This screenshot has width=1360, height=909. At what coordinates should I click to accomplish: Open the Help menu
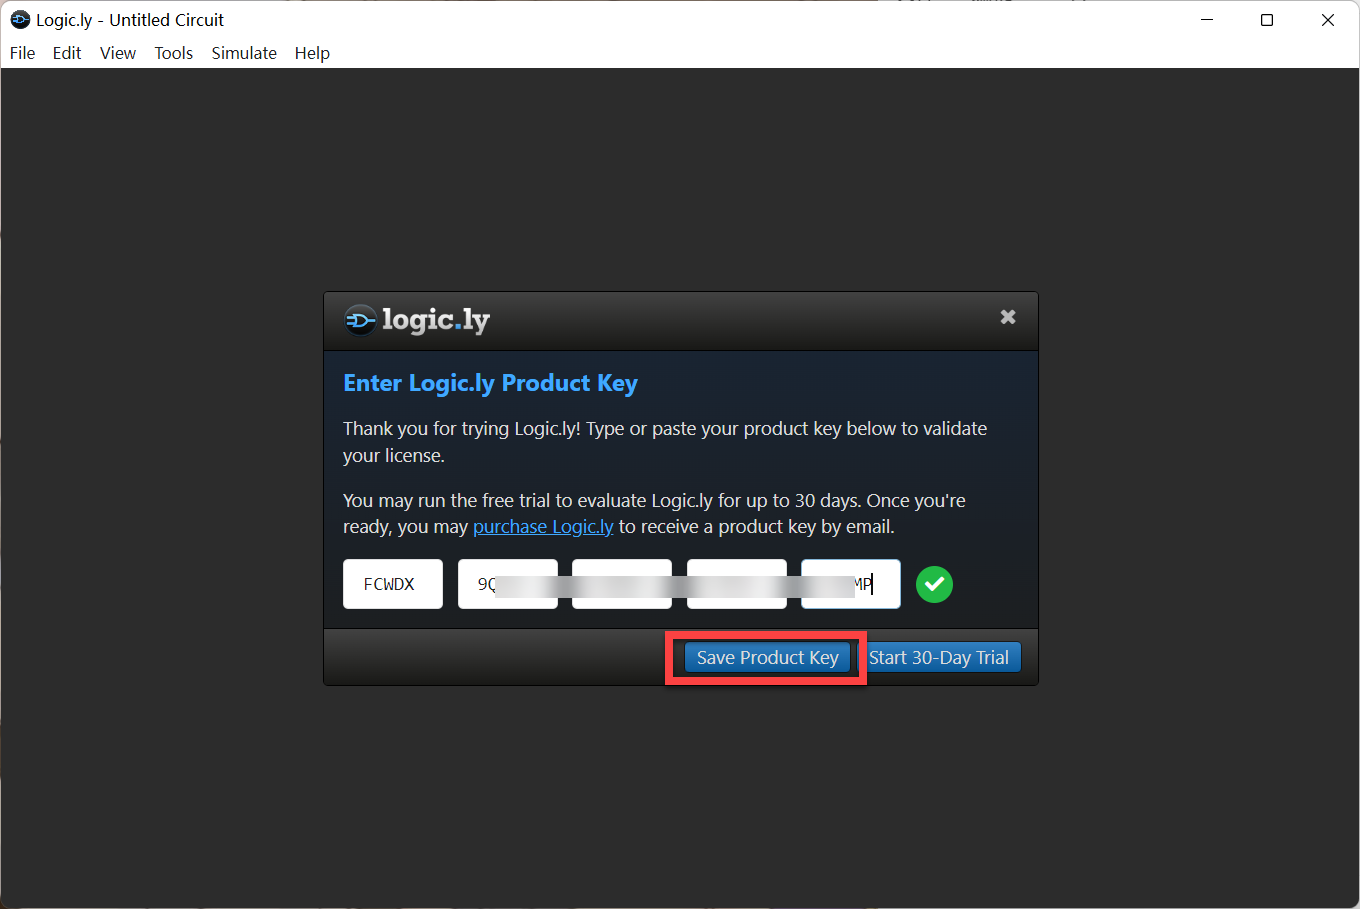point(312,53)
